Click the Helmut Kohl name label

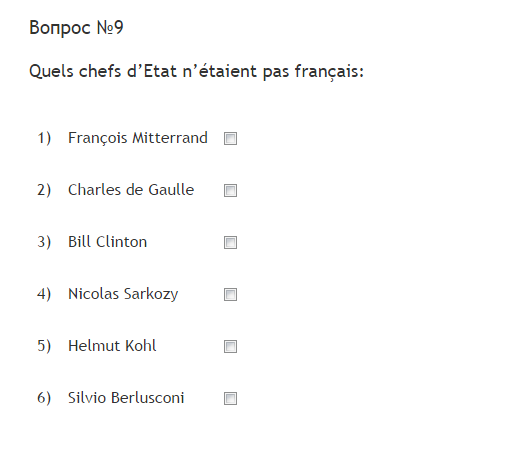112,346
